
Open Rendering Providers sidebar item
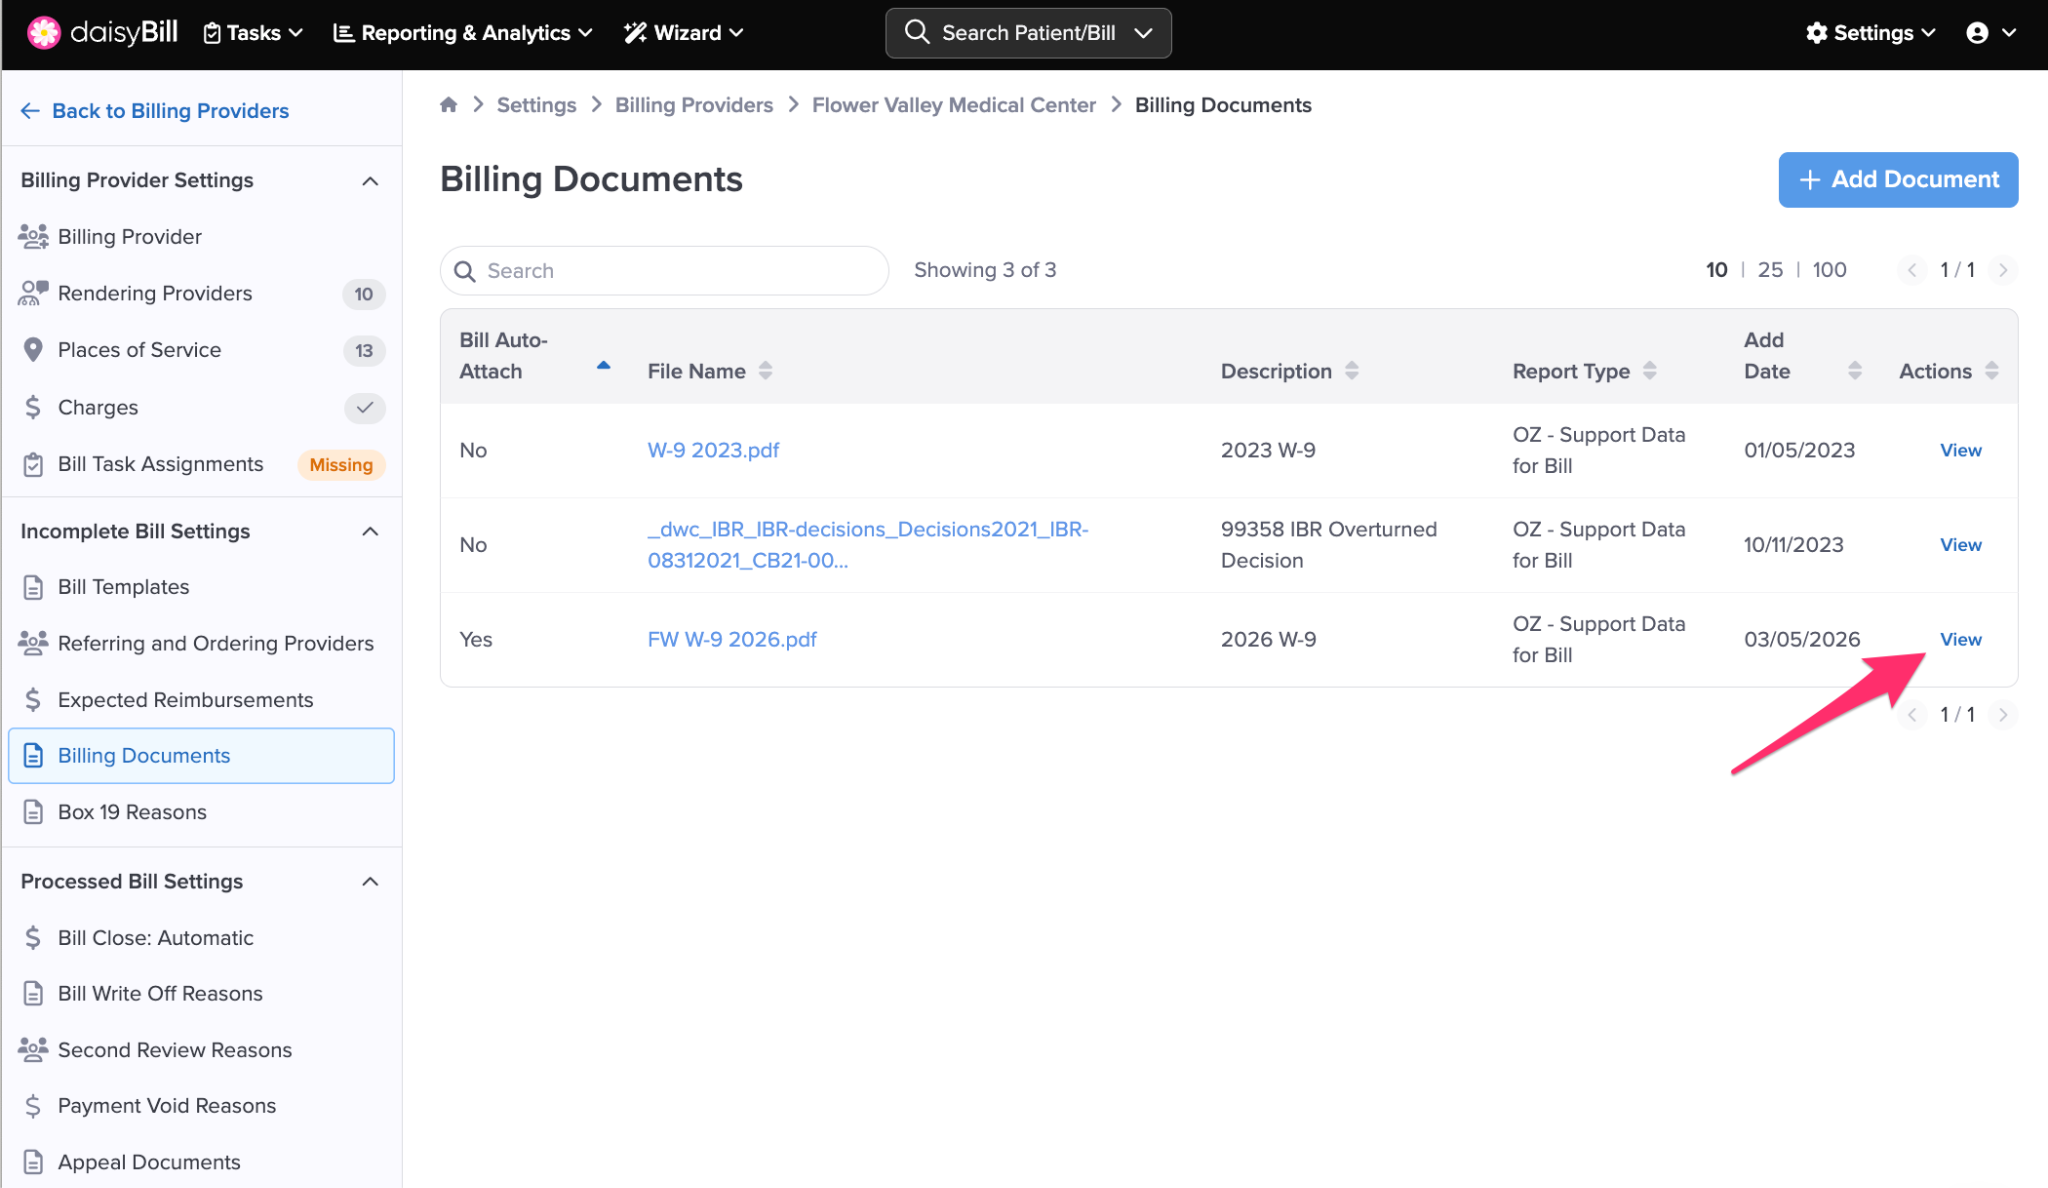pos(155,293)
